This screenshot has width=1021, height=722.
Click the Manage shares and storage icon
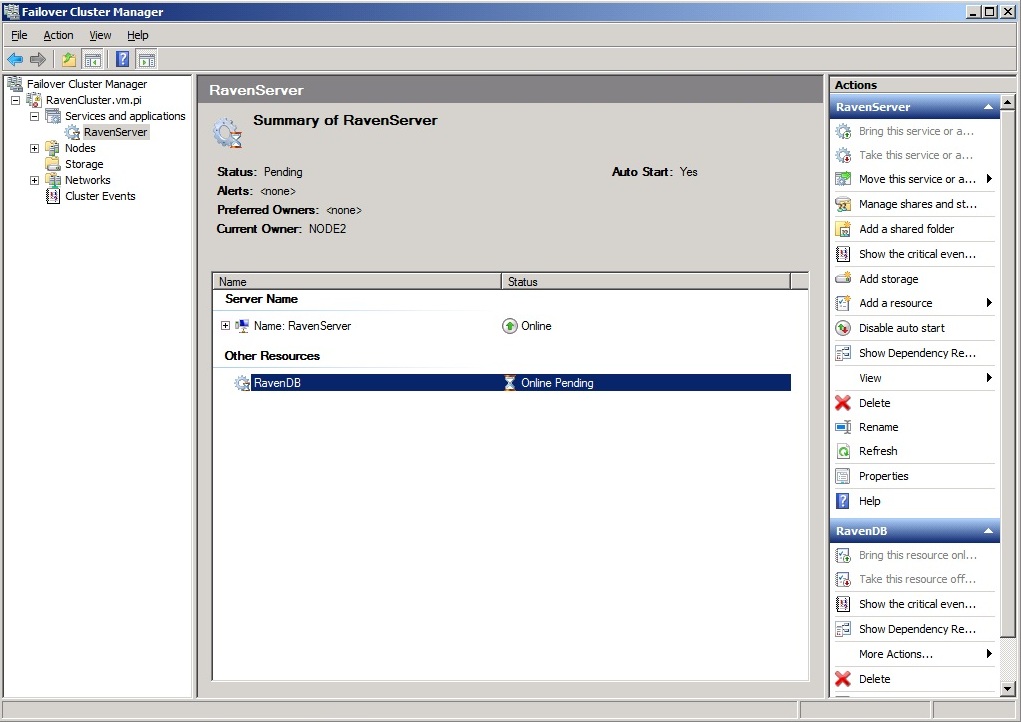843,204
